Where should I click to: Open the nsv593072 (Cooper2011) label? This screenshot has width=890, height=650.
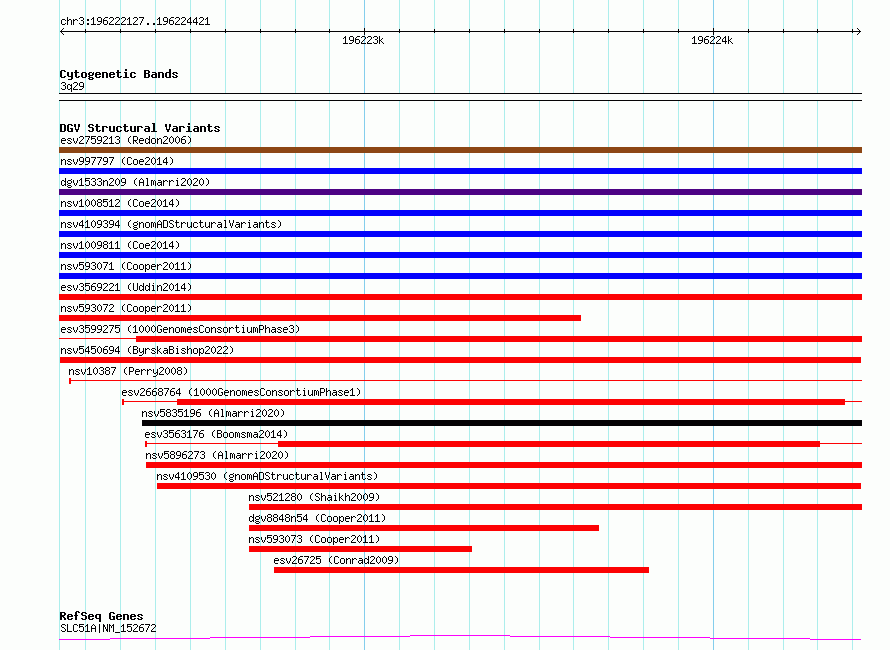tap(126, 308)
